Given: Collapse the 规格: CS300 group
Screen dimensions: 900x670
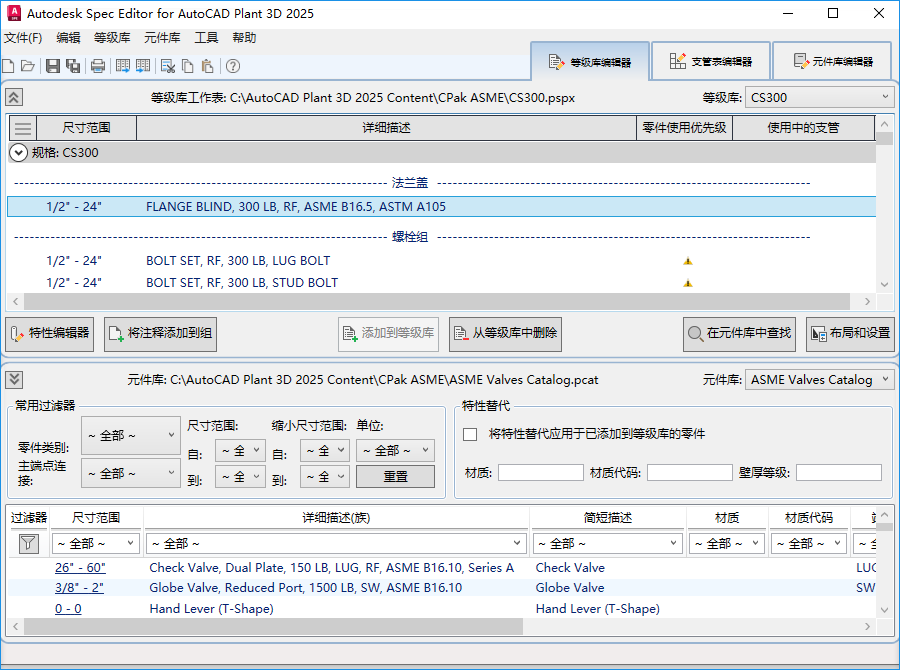Looking at the screenshot, I should tap(18, 153).
